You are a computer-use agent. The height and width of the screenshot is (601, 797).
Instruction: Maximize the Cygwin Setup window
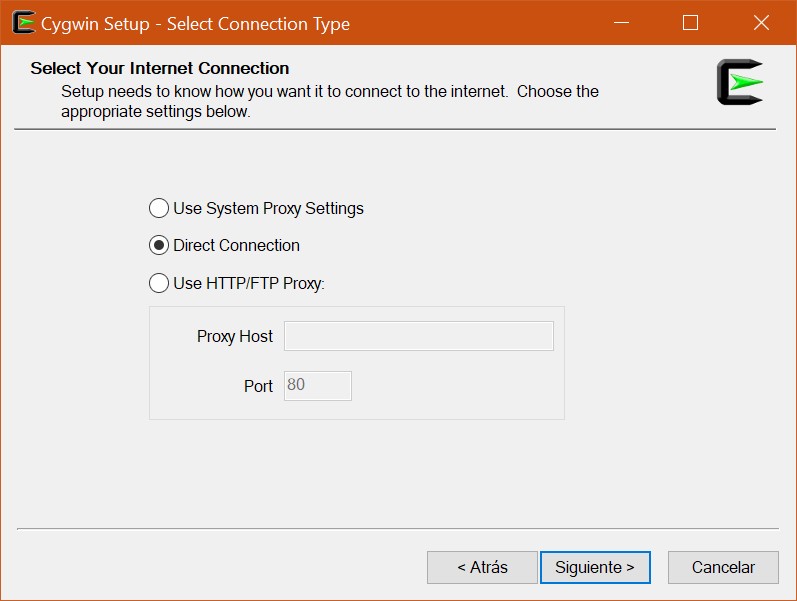[x=690, y=23]
